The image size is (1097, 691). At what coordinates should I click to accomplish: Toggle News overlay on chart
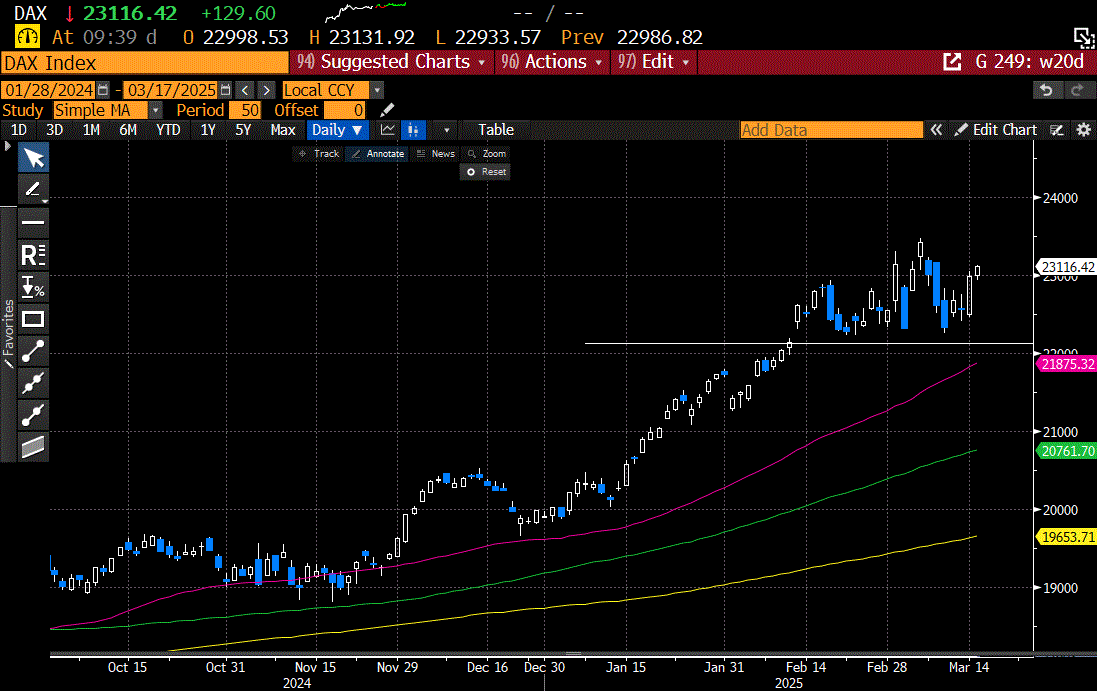pyautogui.click(x=435, y=154)
